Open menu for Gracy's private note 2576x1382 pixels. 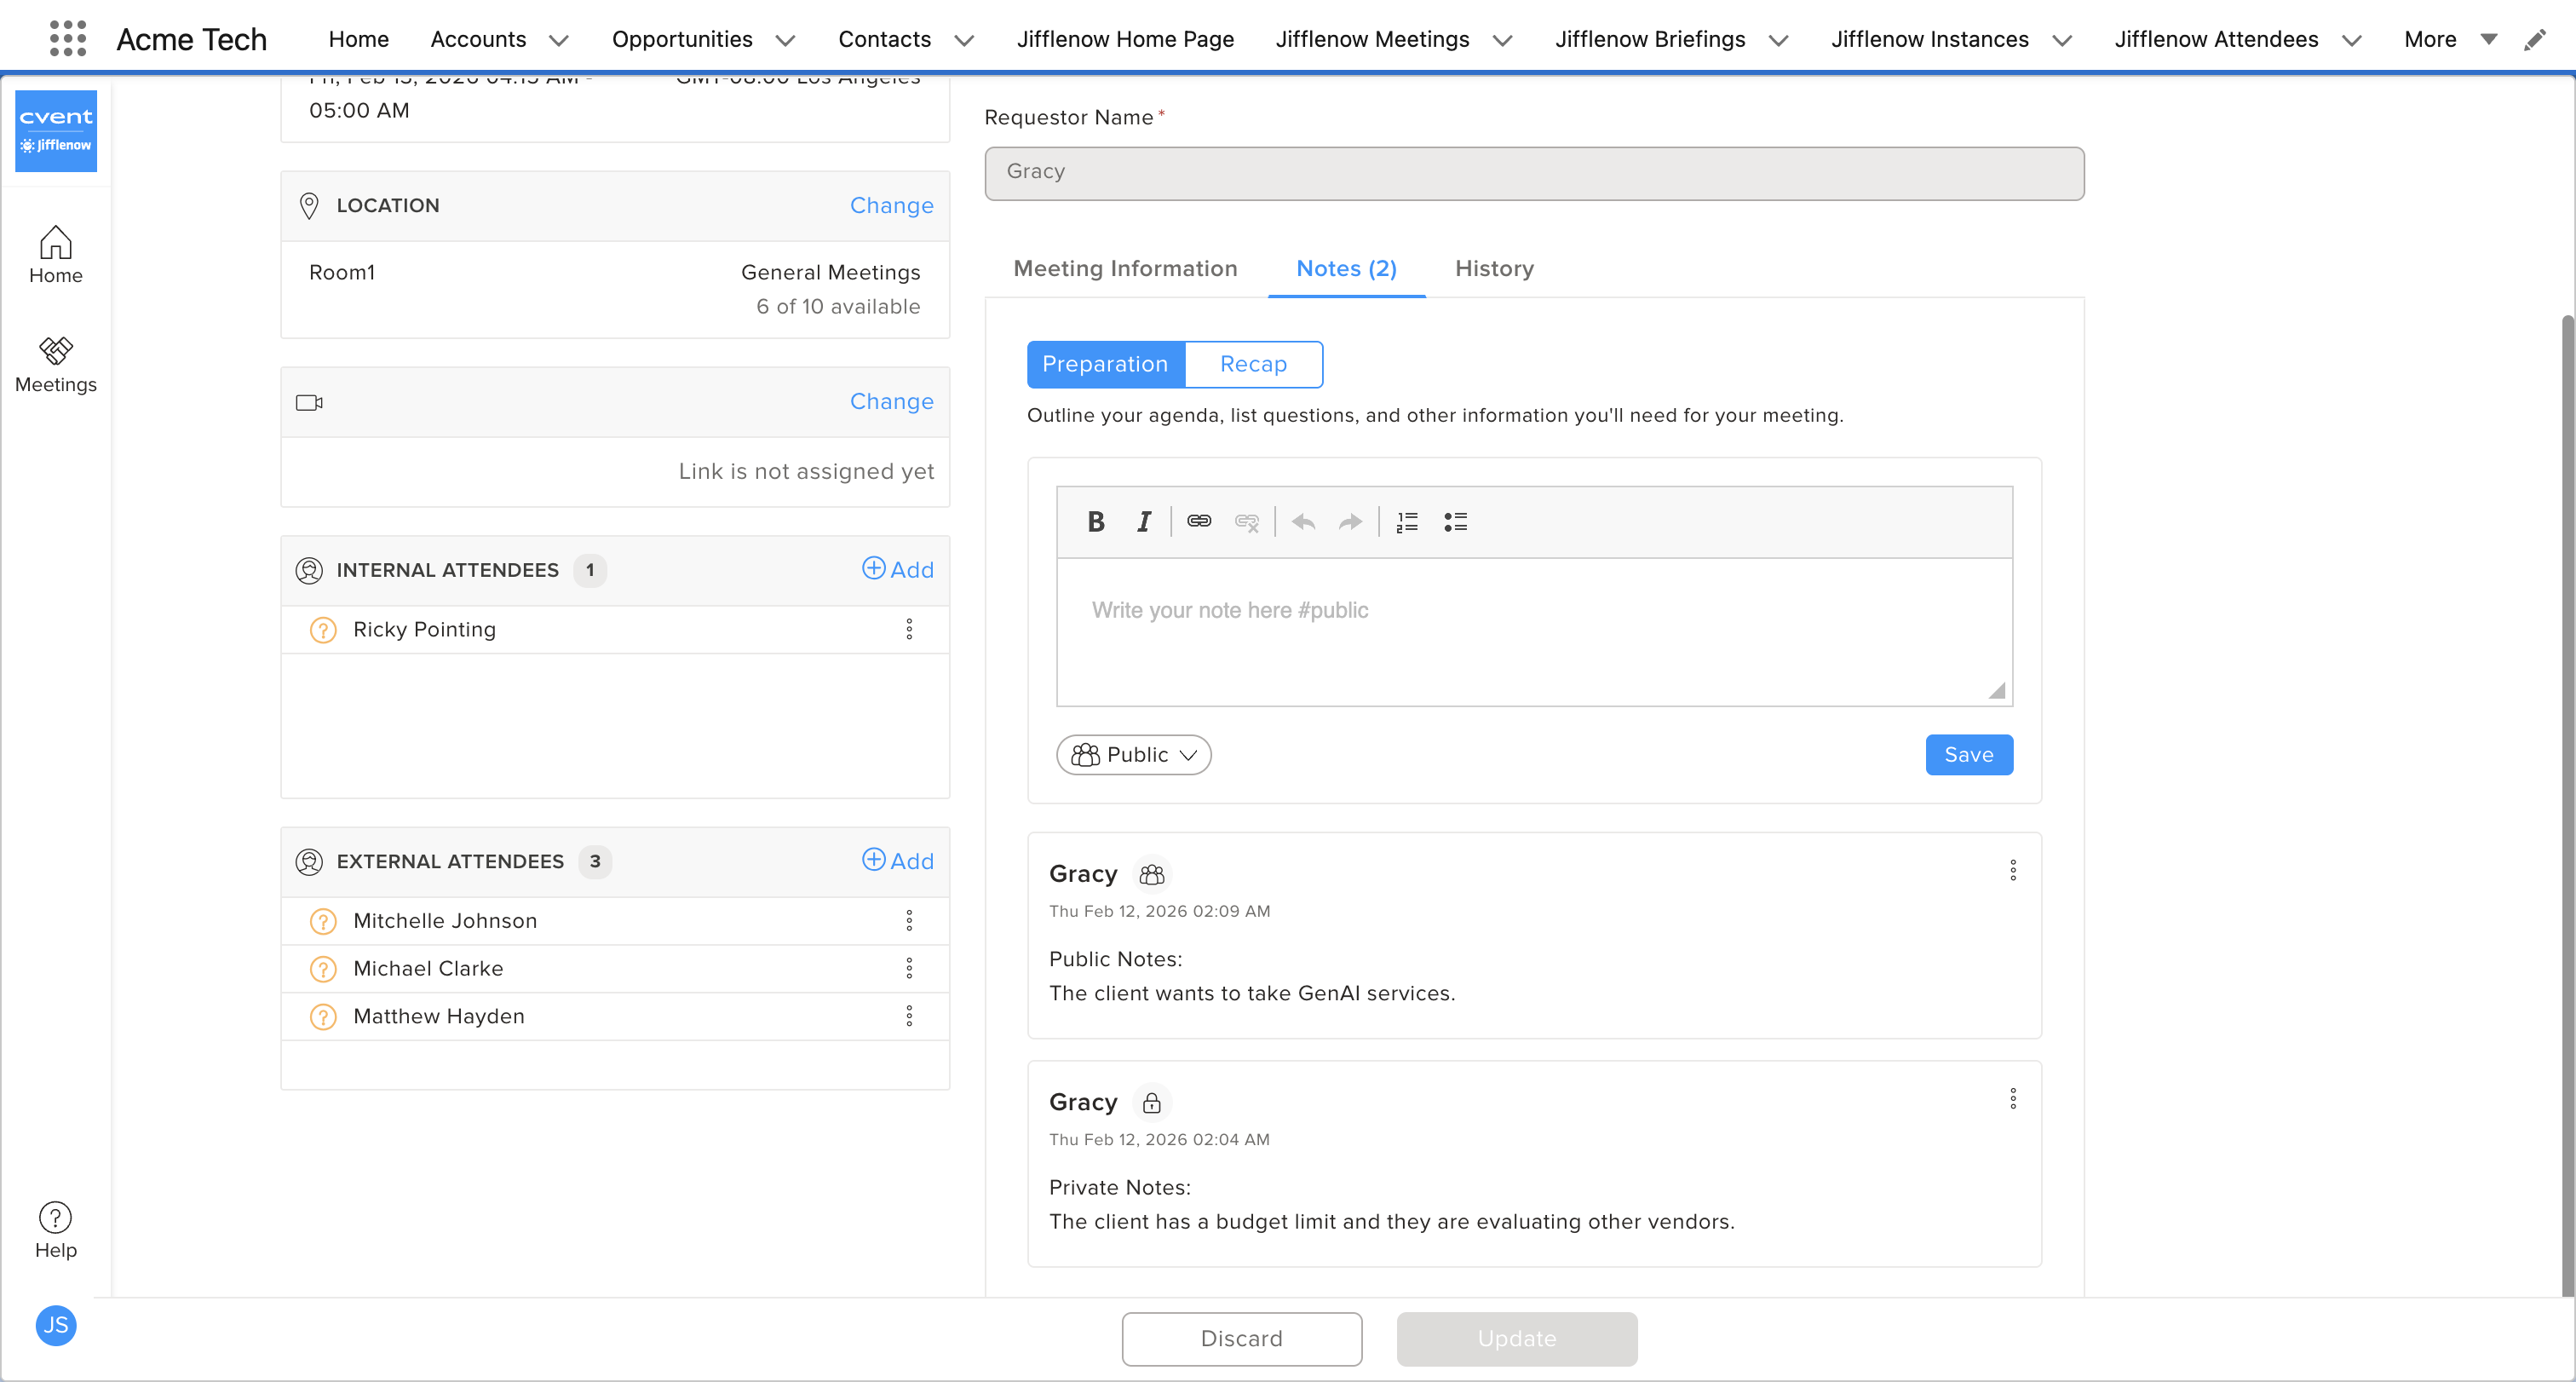coord(2013,1099)
